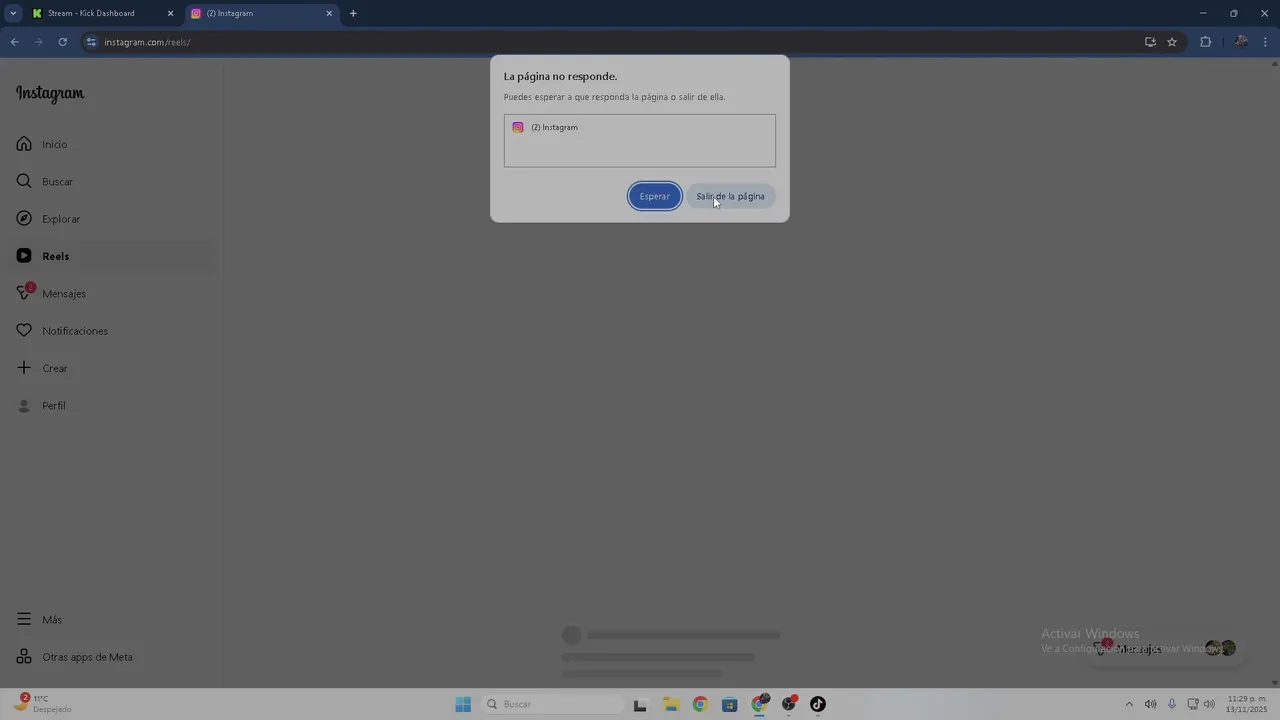Open the Windows Start menu
The height and width of the screenshot is (720, 1280).
[463, 704]
